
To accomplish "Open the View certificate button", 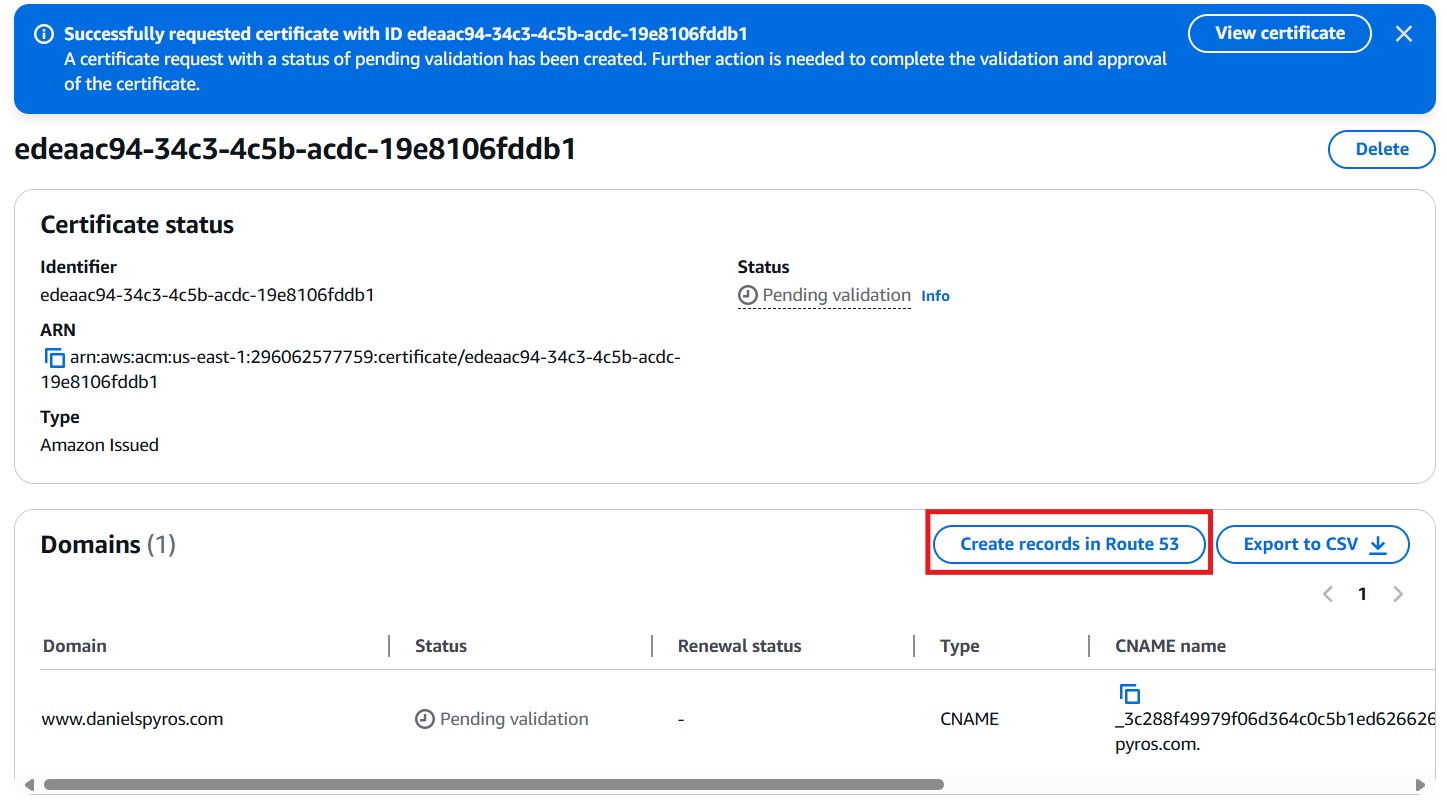I will click(x=1279, y=33).
